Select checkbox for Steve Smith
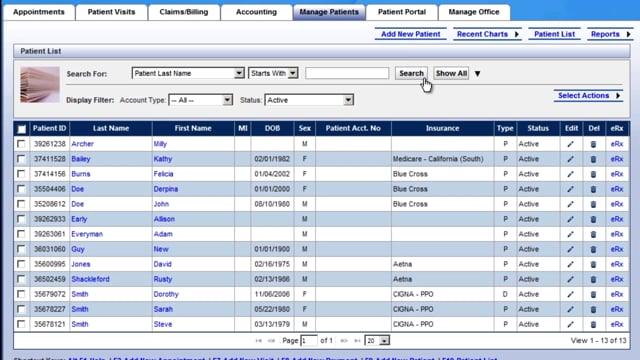The height and width of the screenshot is (360, 640). point(21,324)
